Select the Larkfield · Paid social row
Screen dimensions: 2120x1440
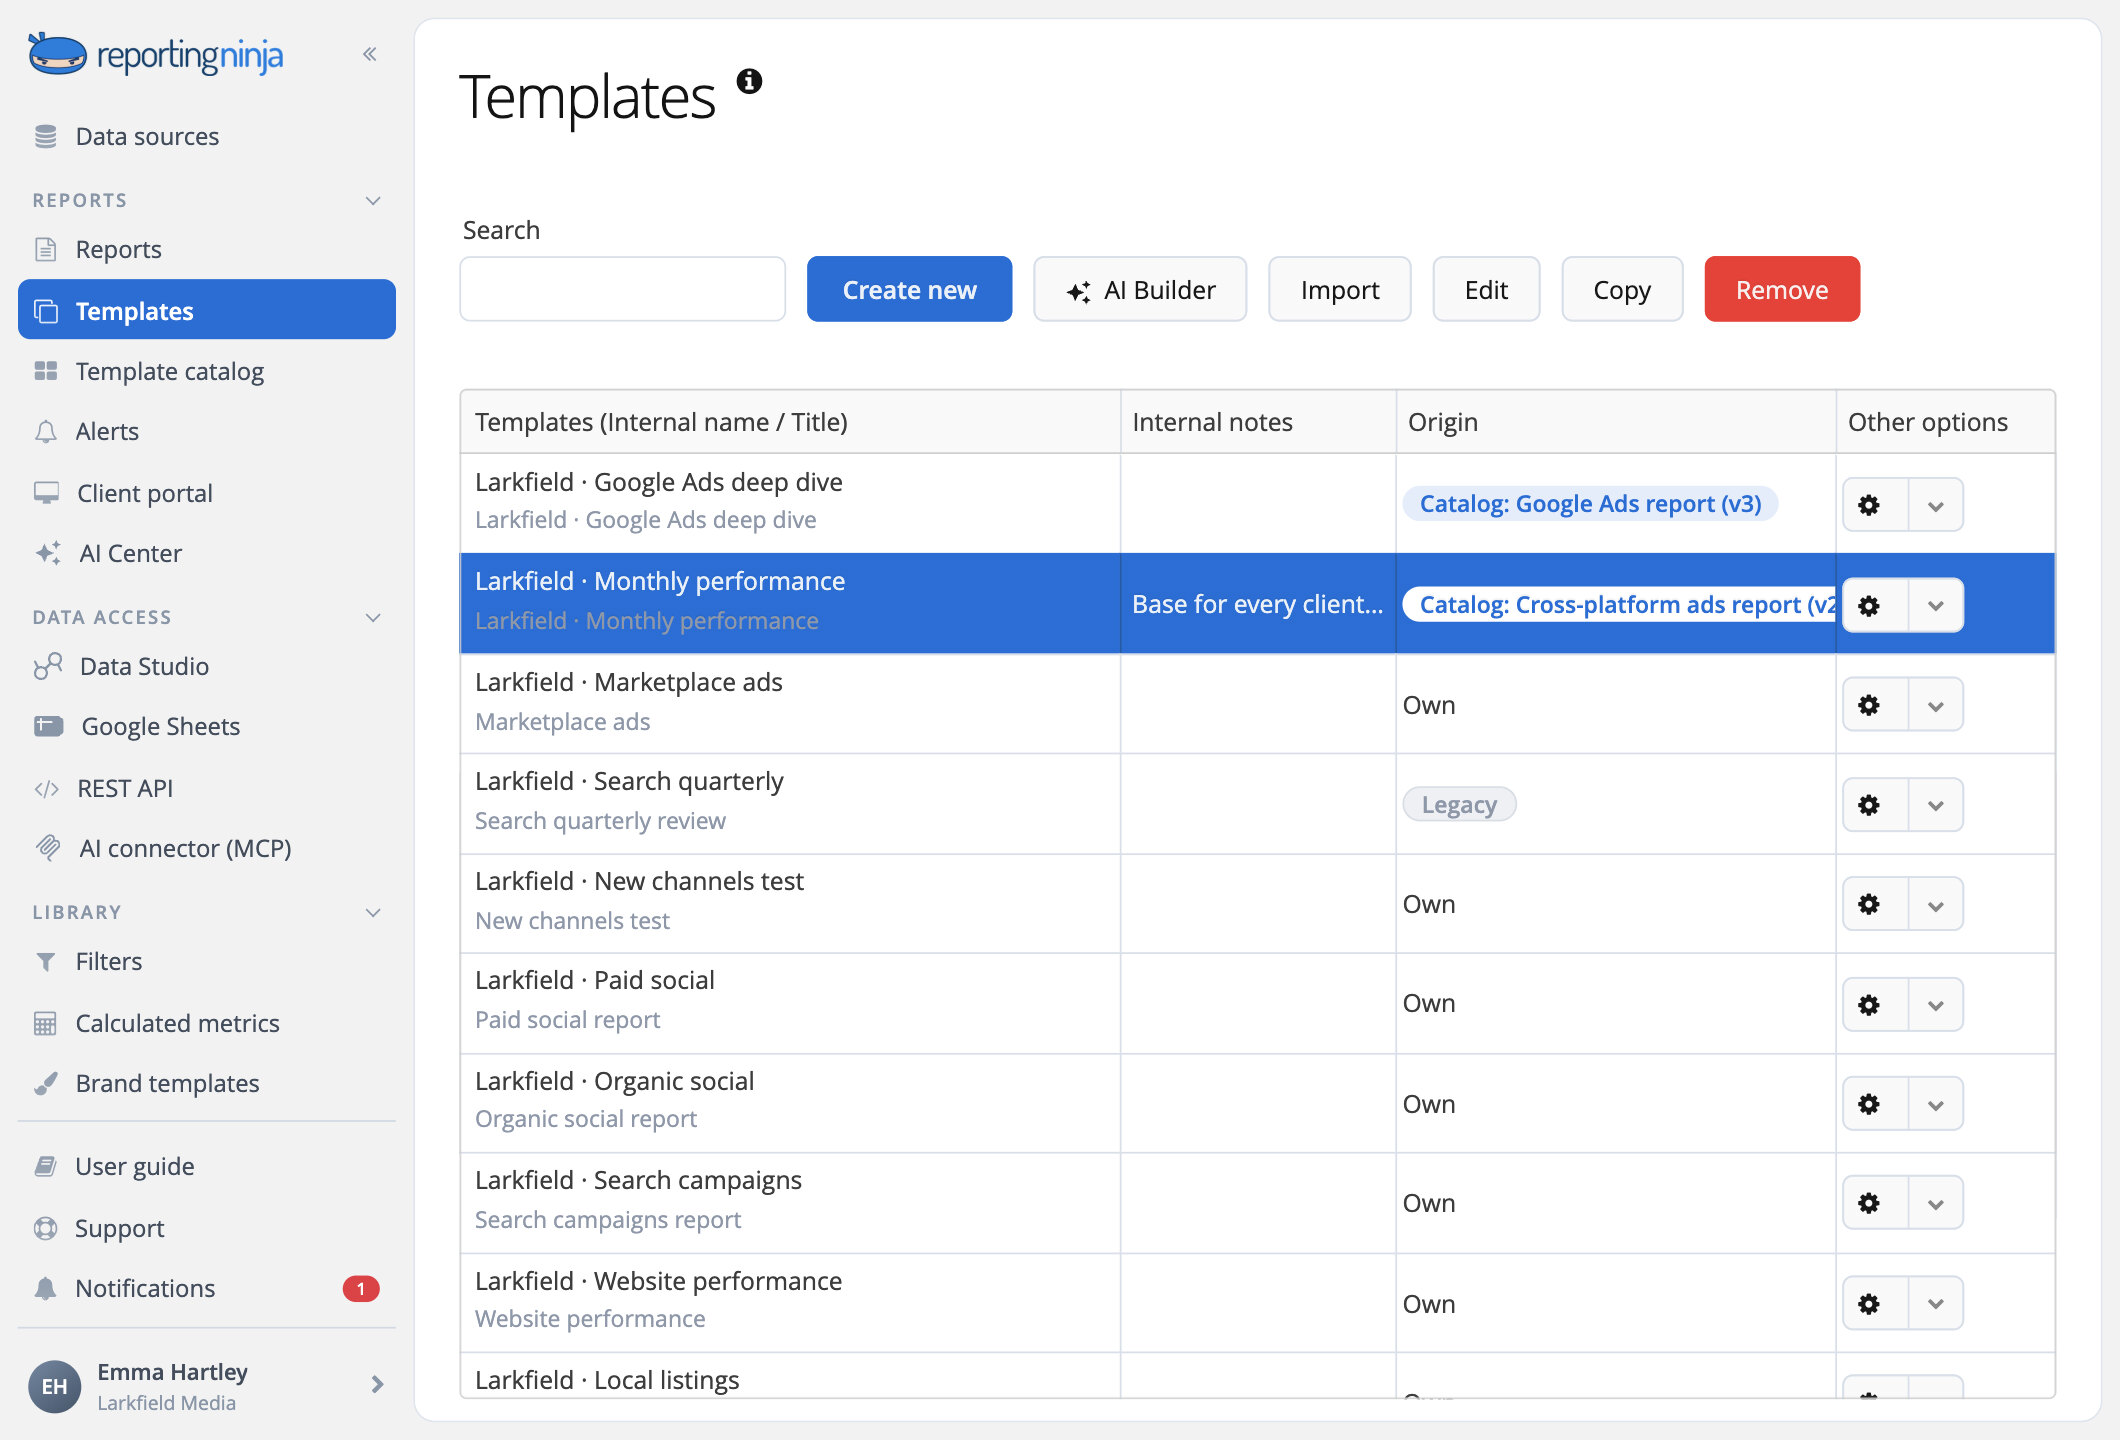click(x=1257, y=1003)
